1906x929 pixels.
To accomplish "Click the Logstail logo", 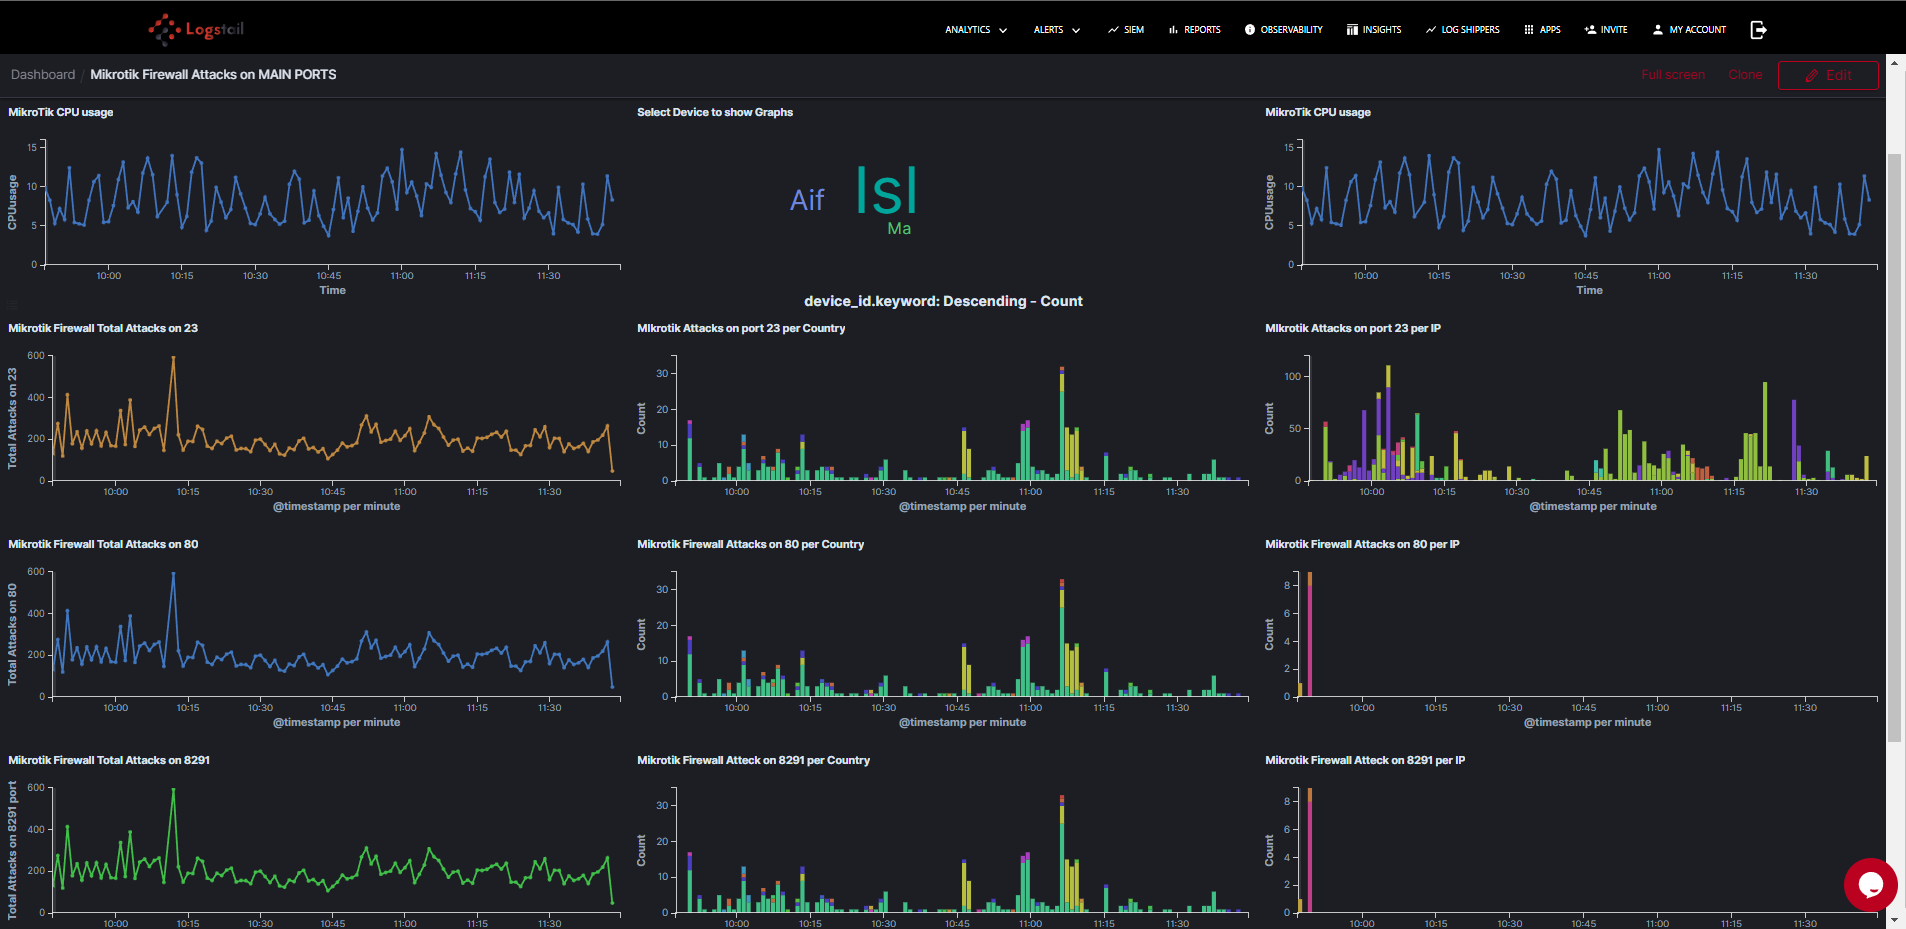I will coord(196,29).
